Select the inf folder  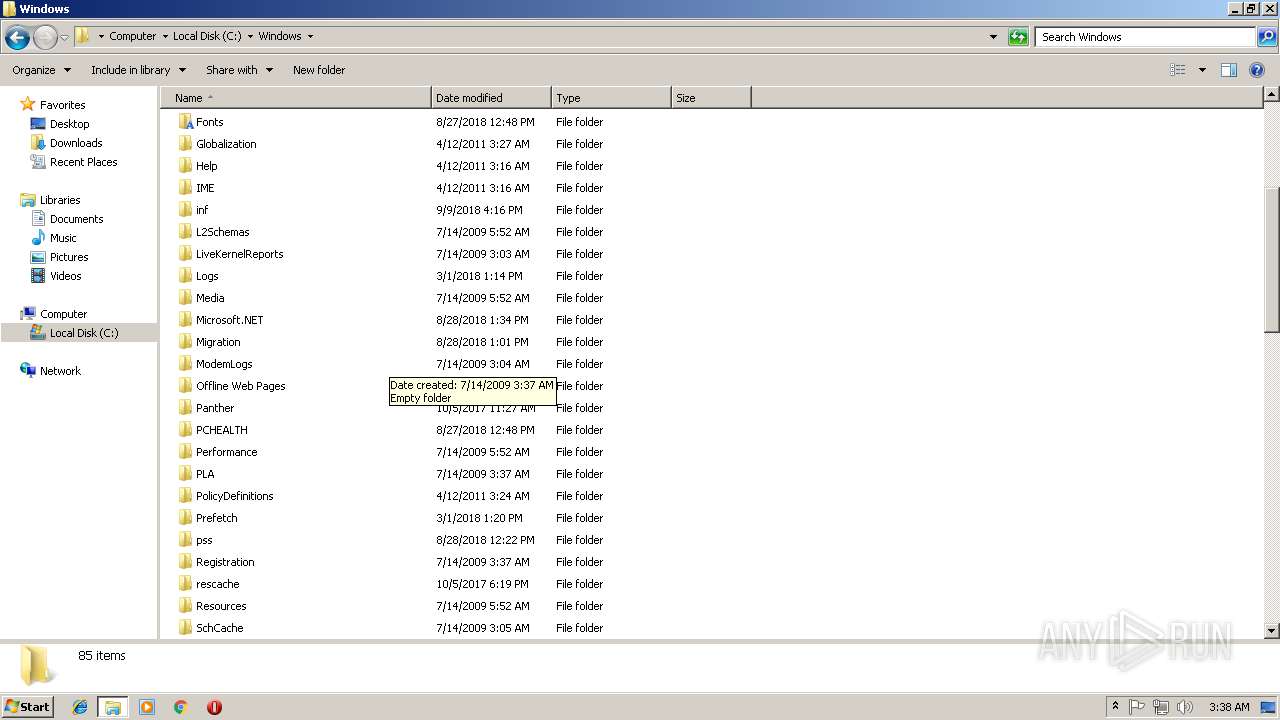[202, 210]
